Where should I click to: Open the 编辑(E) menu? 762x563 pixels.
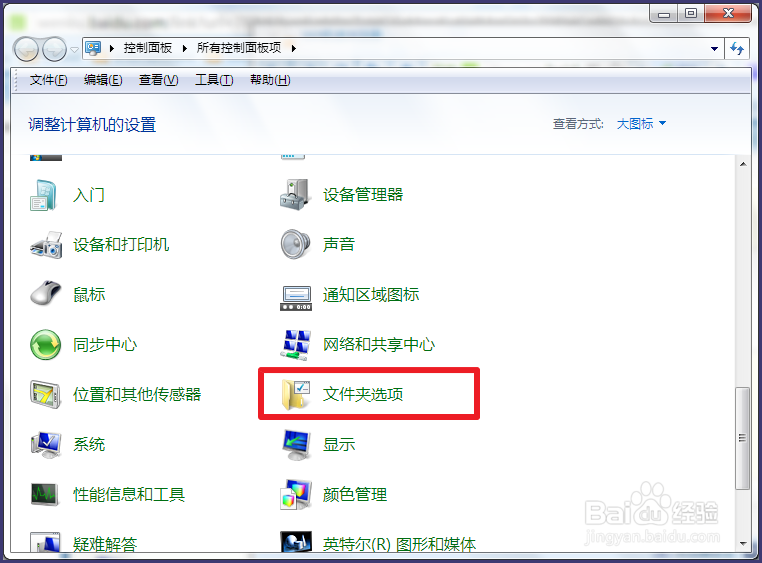point(103,80)
